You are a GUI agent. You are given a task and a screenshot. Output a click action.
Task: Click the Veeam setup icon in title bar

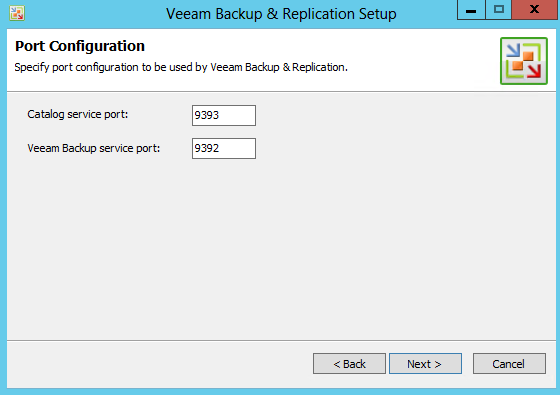tap(17, 14)
